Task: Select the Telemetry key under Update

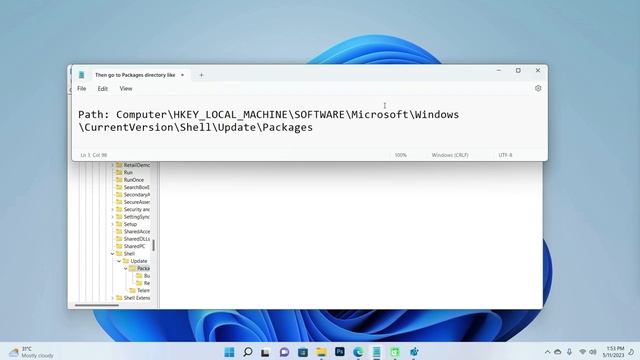Action: click(x=140, y=290)
